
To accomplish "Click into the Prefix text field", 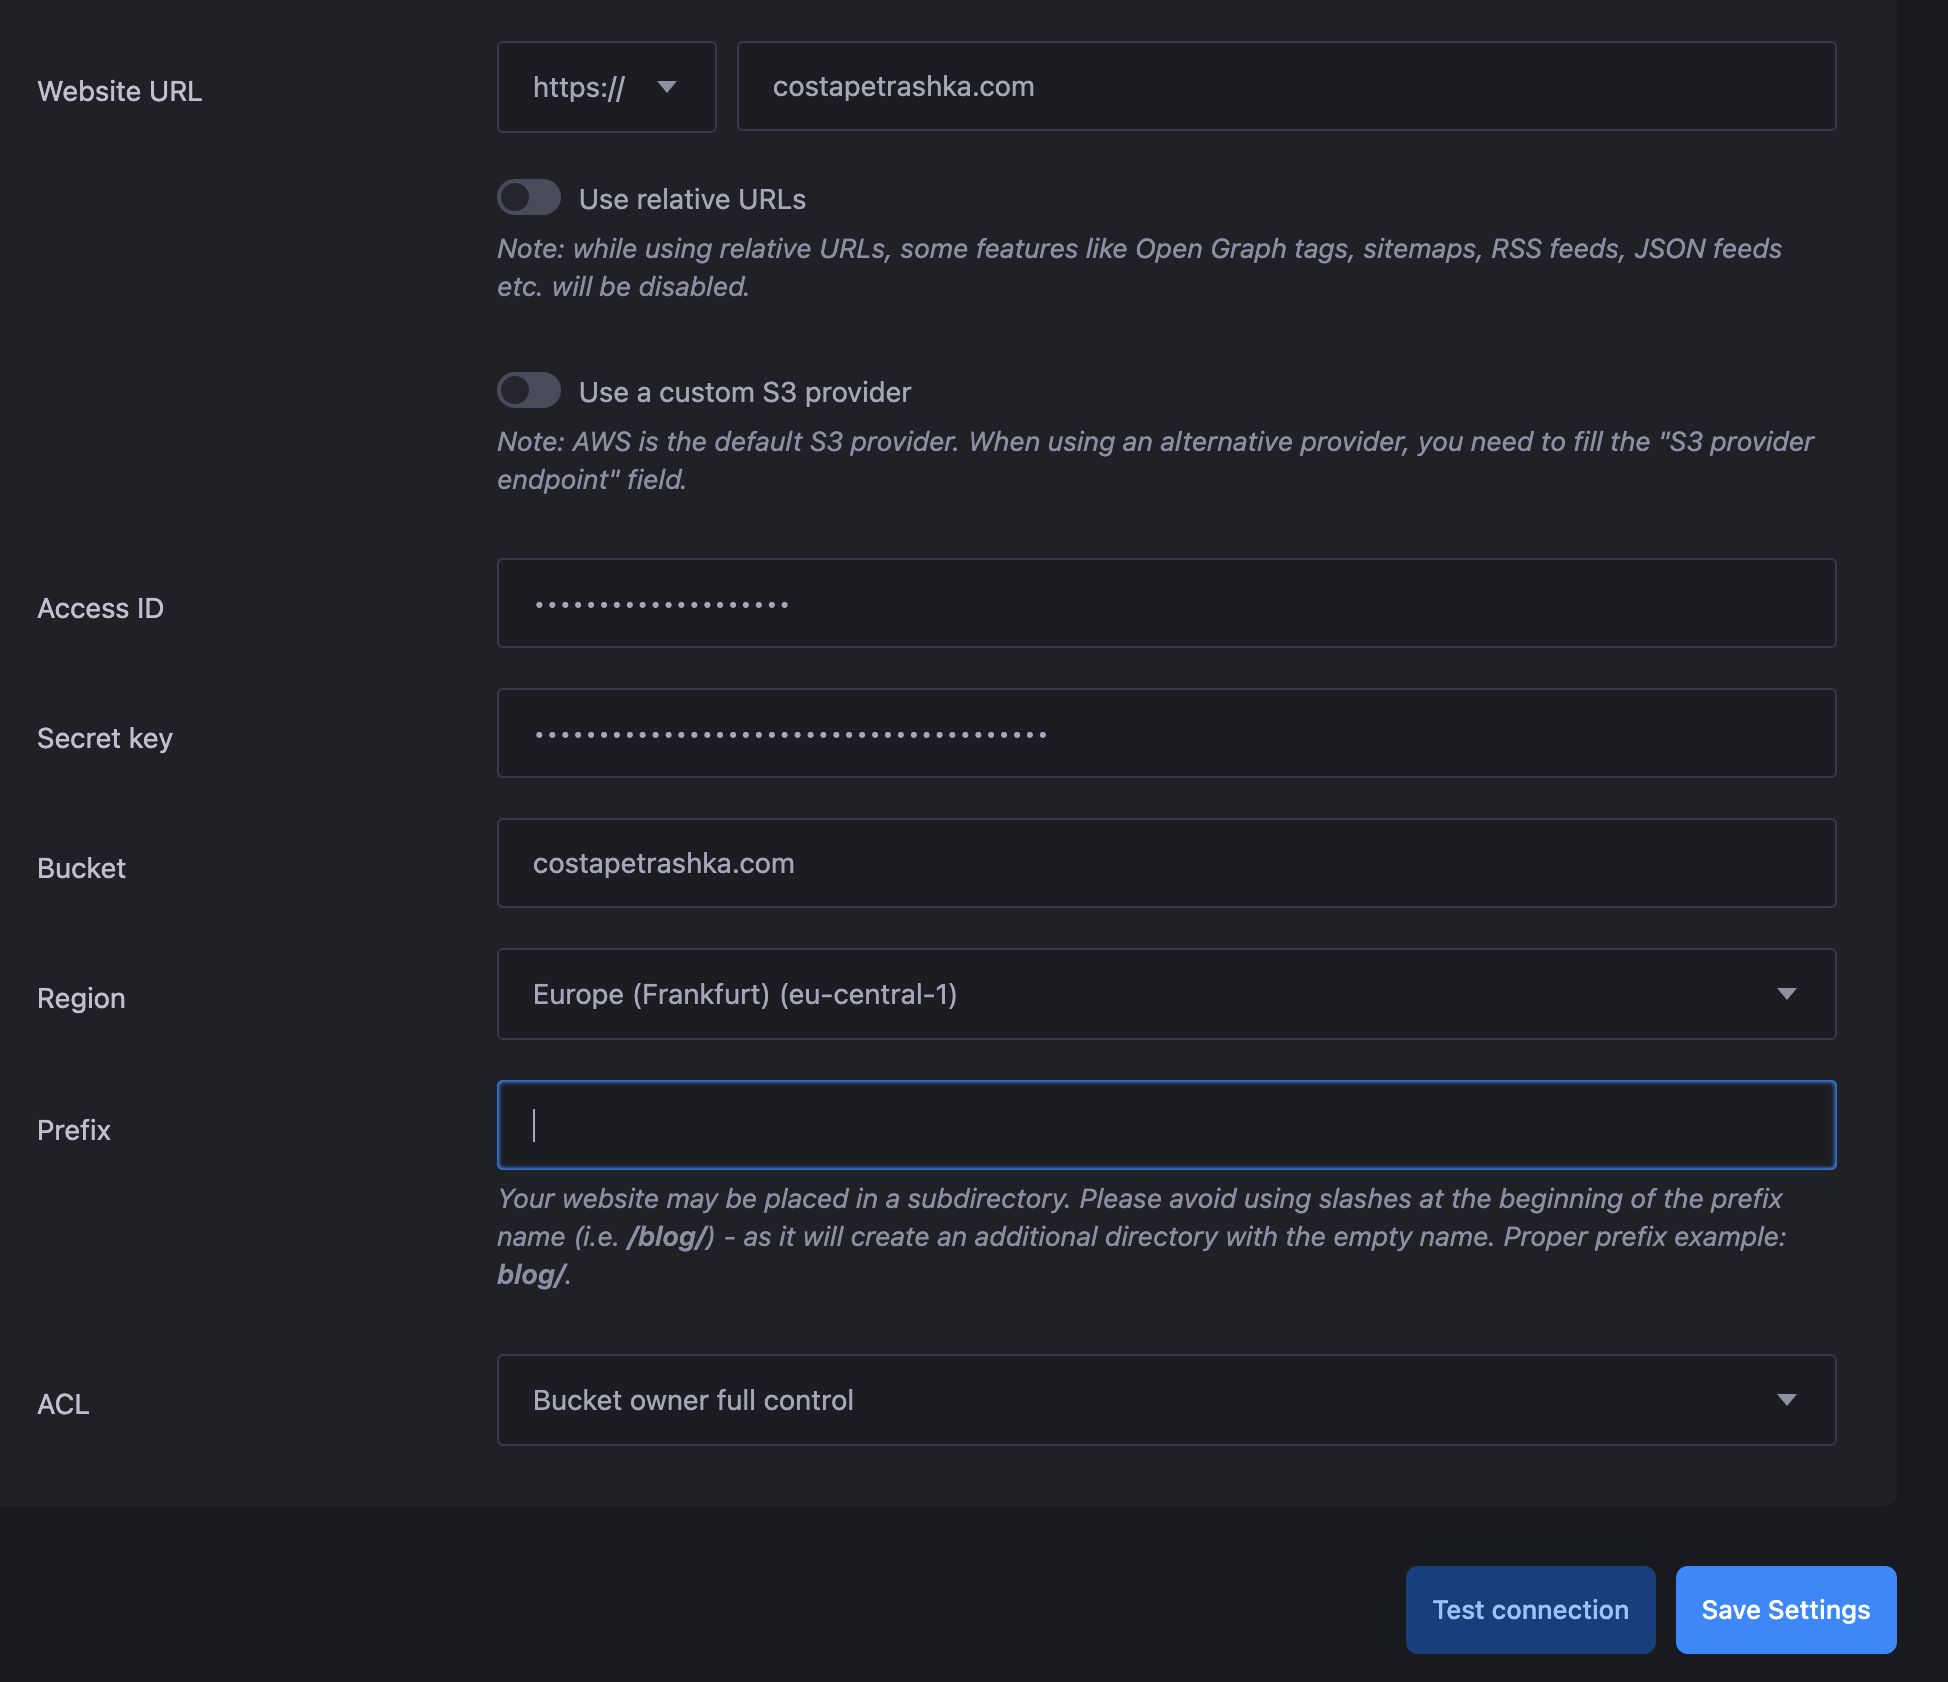I will click(x=1165, y=1126).
